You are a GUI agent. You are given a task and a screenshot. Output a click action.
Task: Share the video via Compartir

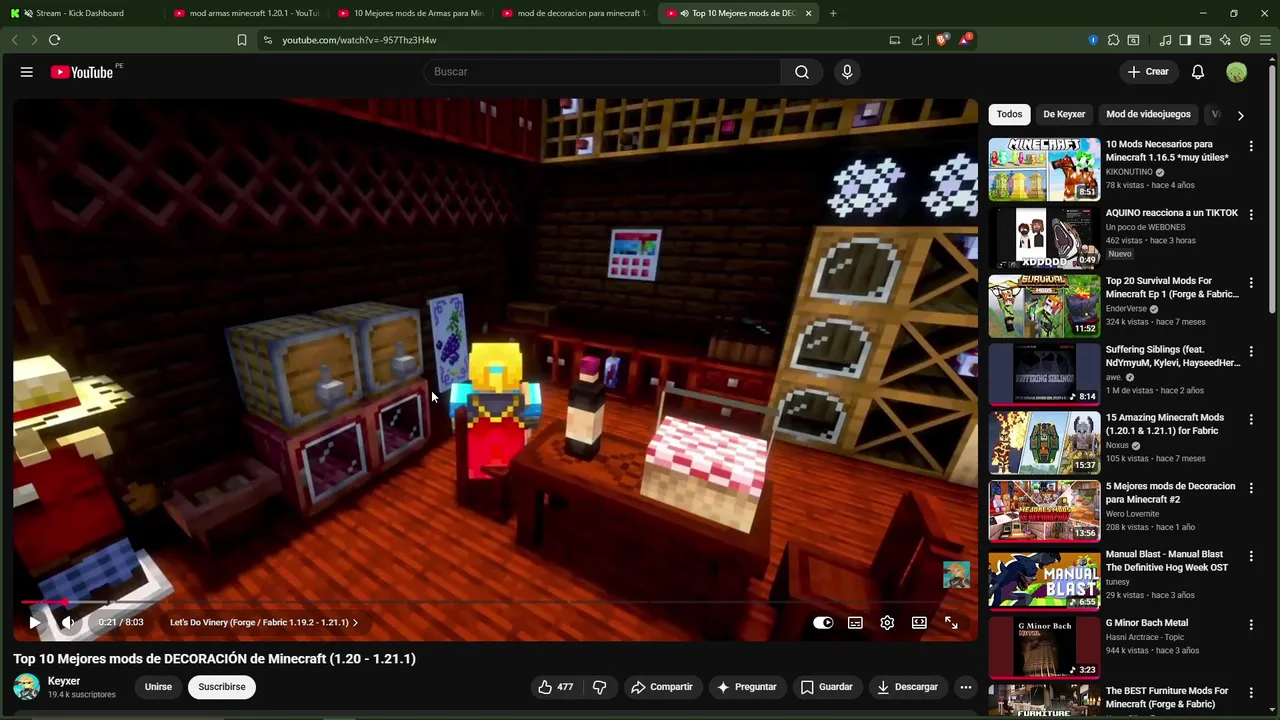tap(661, 687)
